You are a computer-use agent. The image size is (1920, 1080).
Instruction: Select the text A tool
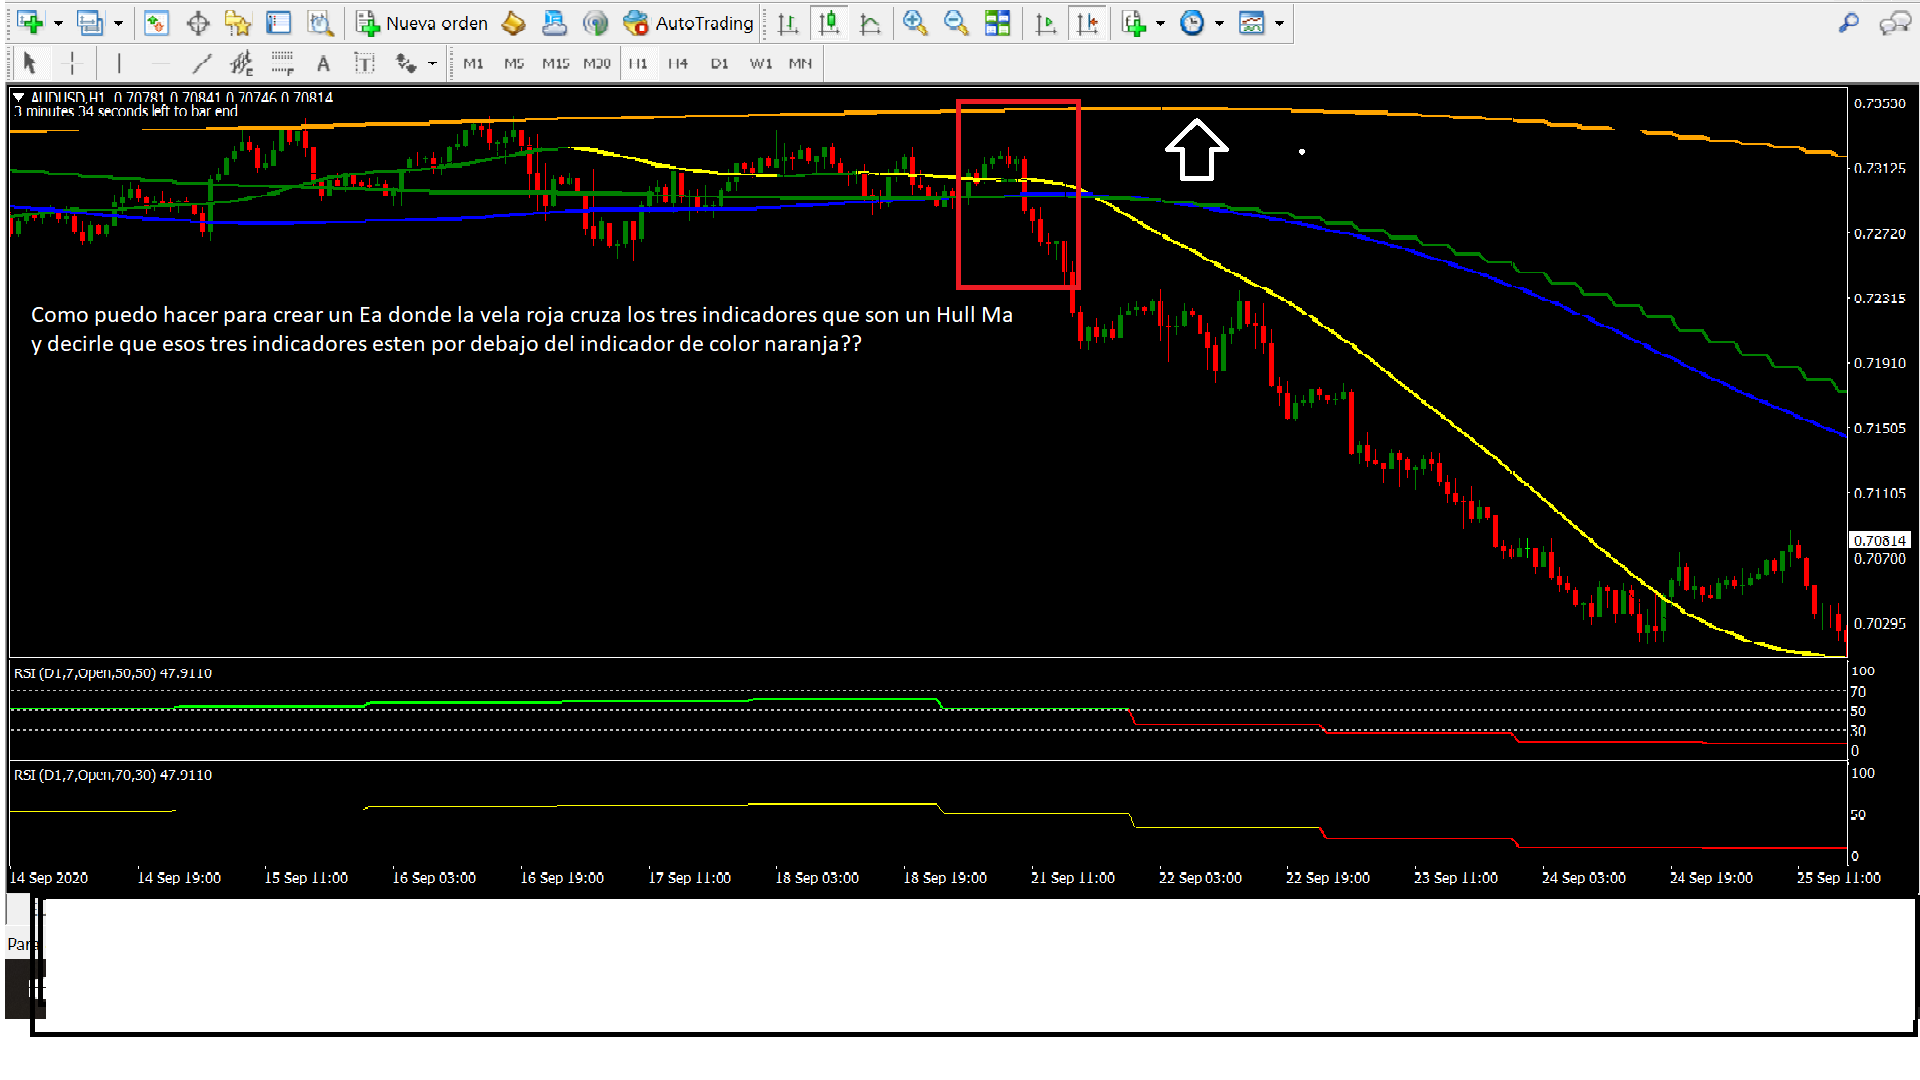pos(323,64)
